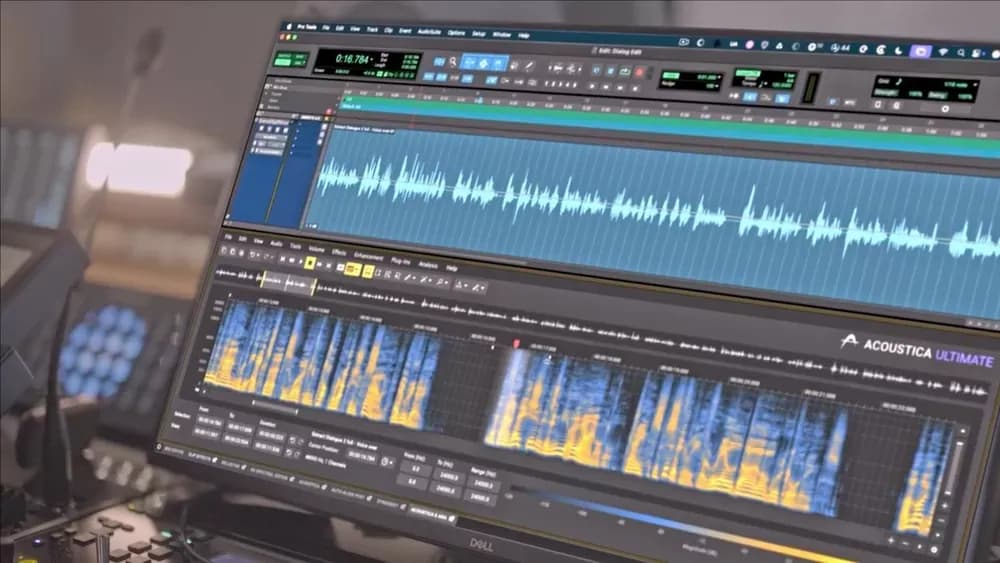Screen dimensions: 1000x563
Task: Click the main counter showing 0:16.784
Action: click(352, 59)
